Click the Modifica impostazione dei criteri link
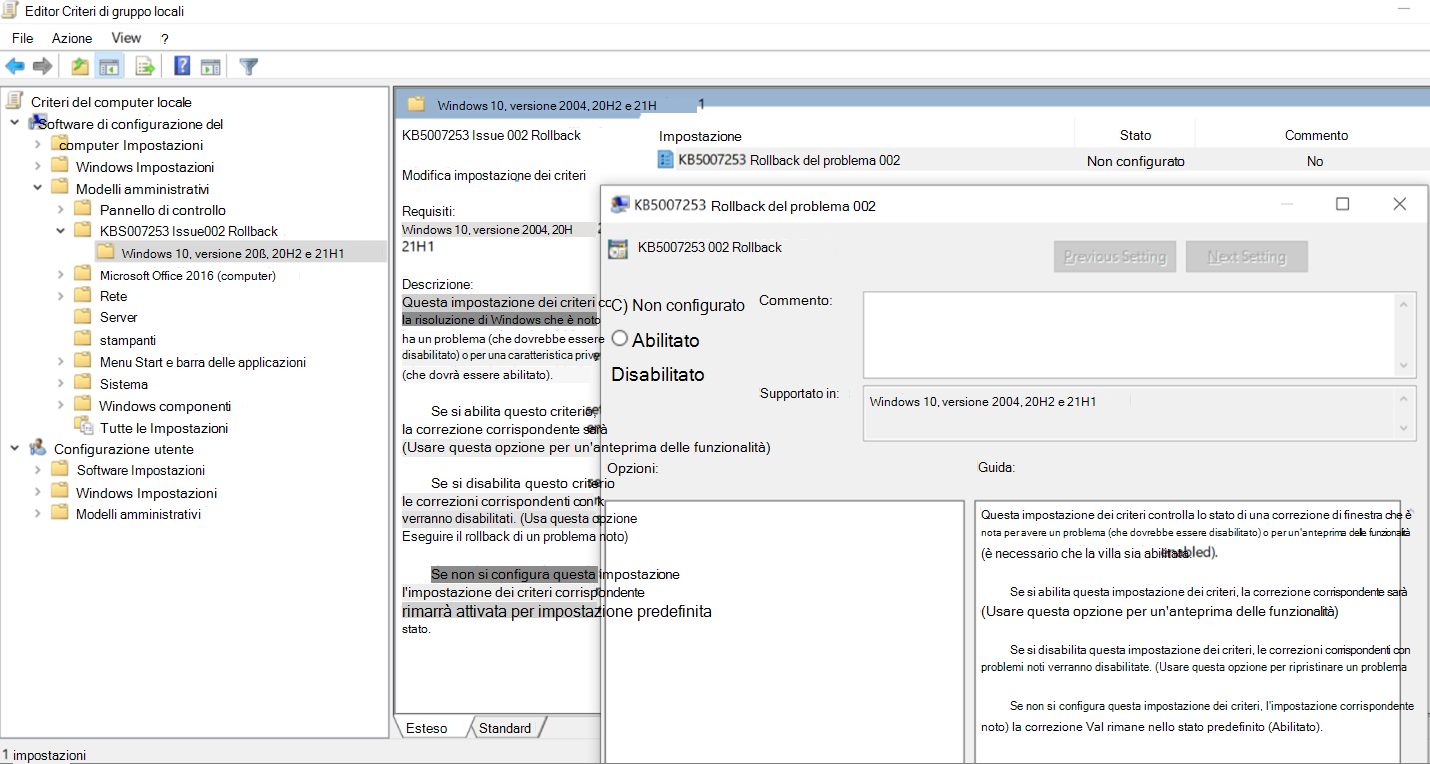1430x764 pixels. pyautogui.click(x=493, y=175)
